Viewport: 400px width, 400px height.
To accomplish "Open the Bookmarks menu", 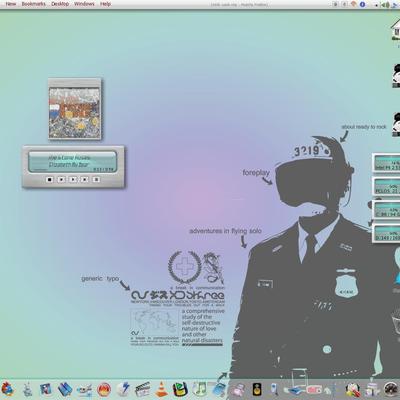I will coord(33,4).
